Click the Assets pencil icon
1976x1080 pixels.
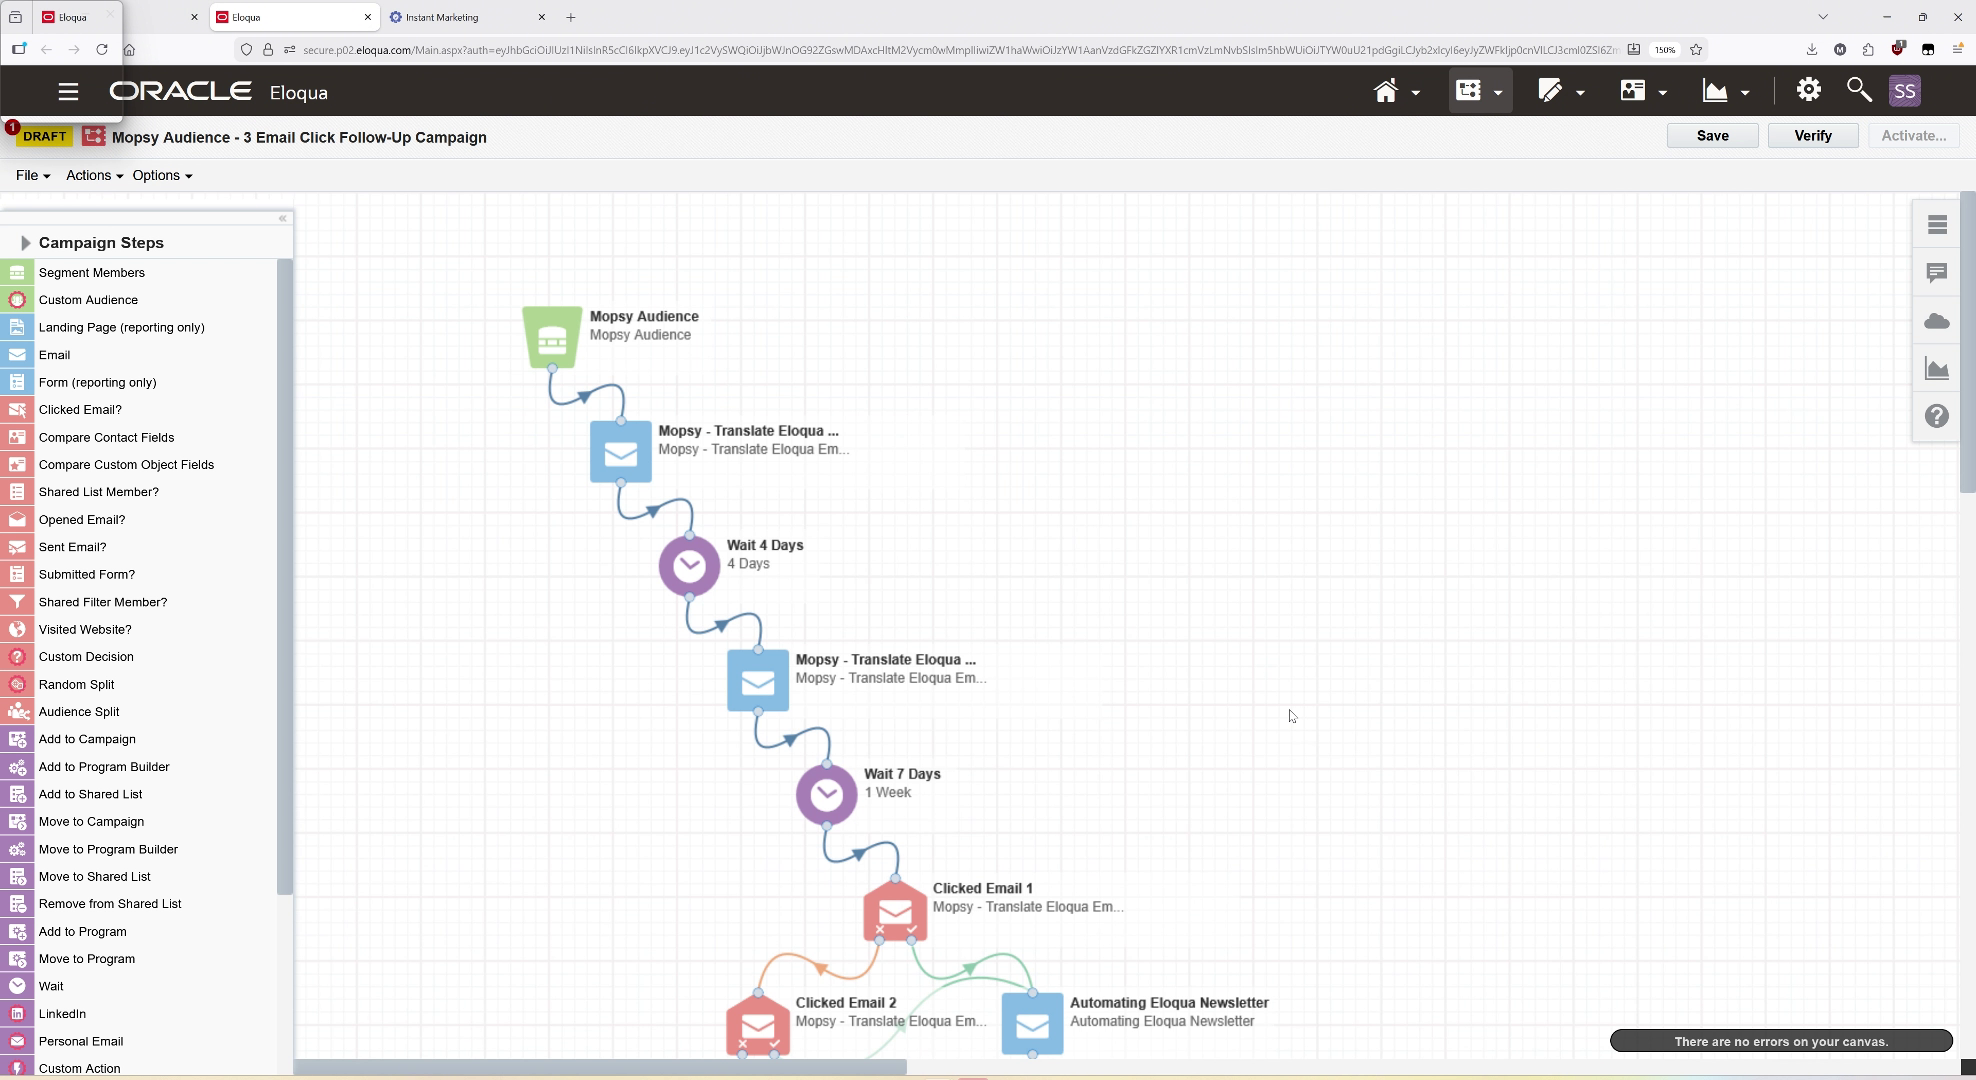pyautogui.click(x=1550, y=91)
